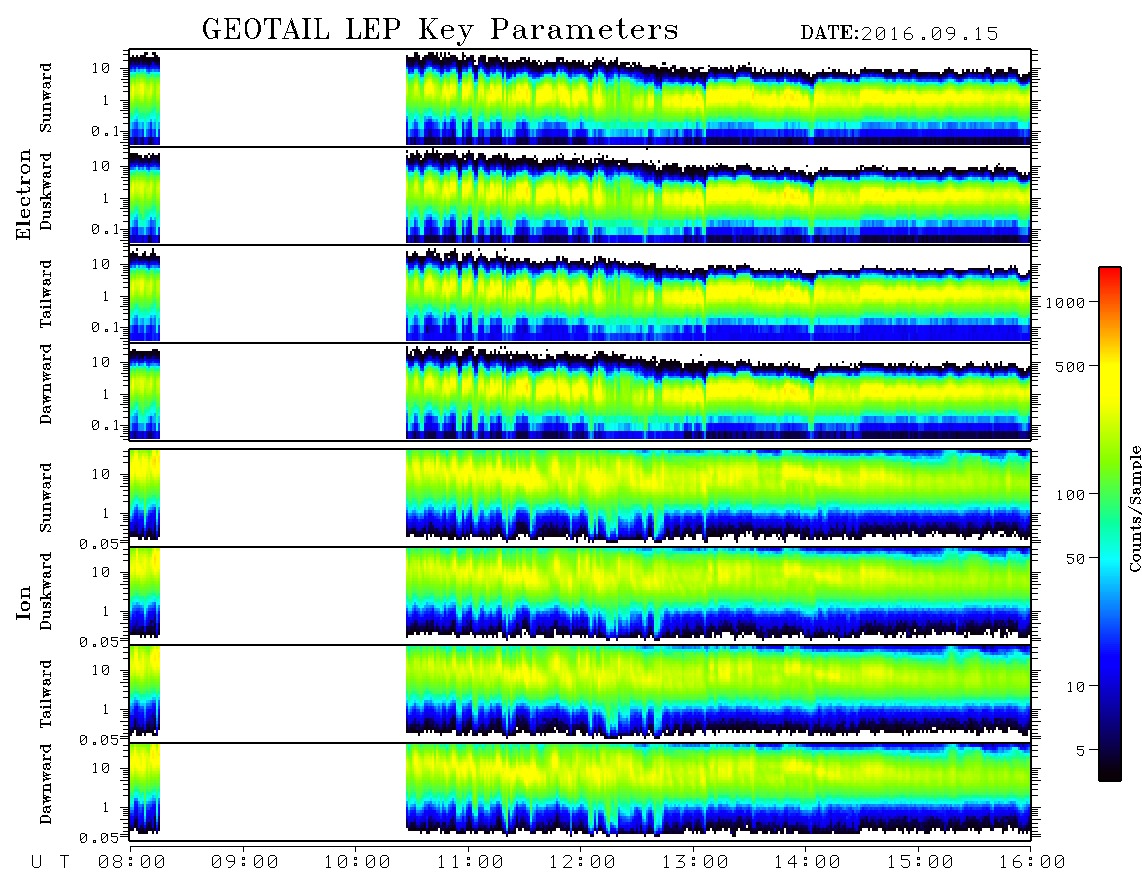
Task: Select the Ion Tailward panel label
Action: point(46,694)
